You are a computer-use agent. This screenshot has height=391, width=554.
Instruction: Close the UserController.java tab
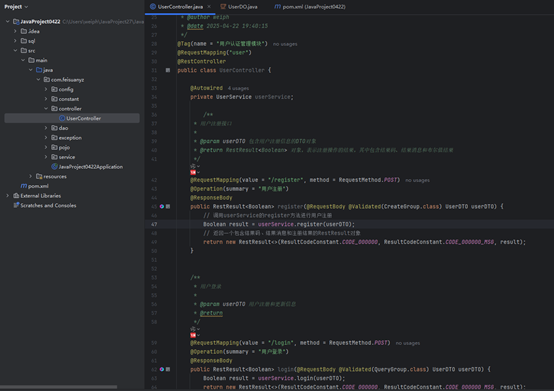pos(209,7)
